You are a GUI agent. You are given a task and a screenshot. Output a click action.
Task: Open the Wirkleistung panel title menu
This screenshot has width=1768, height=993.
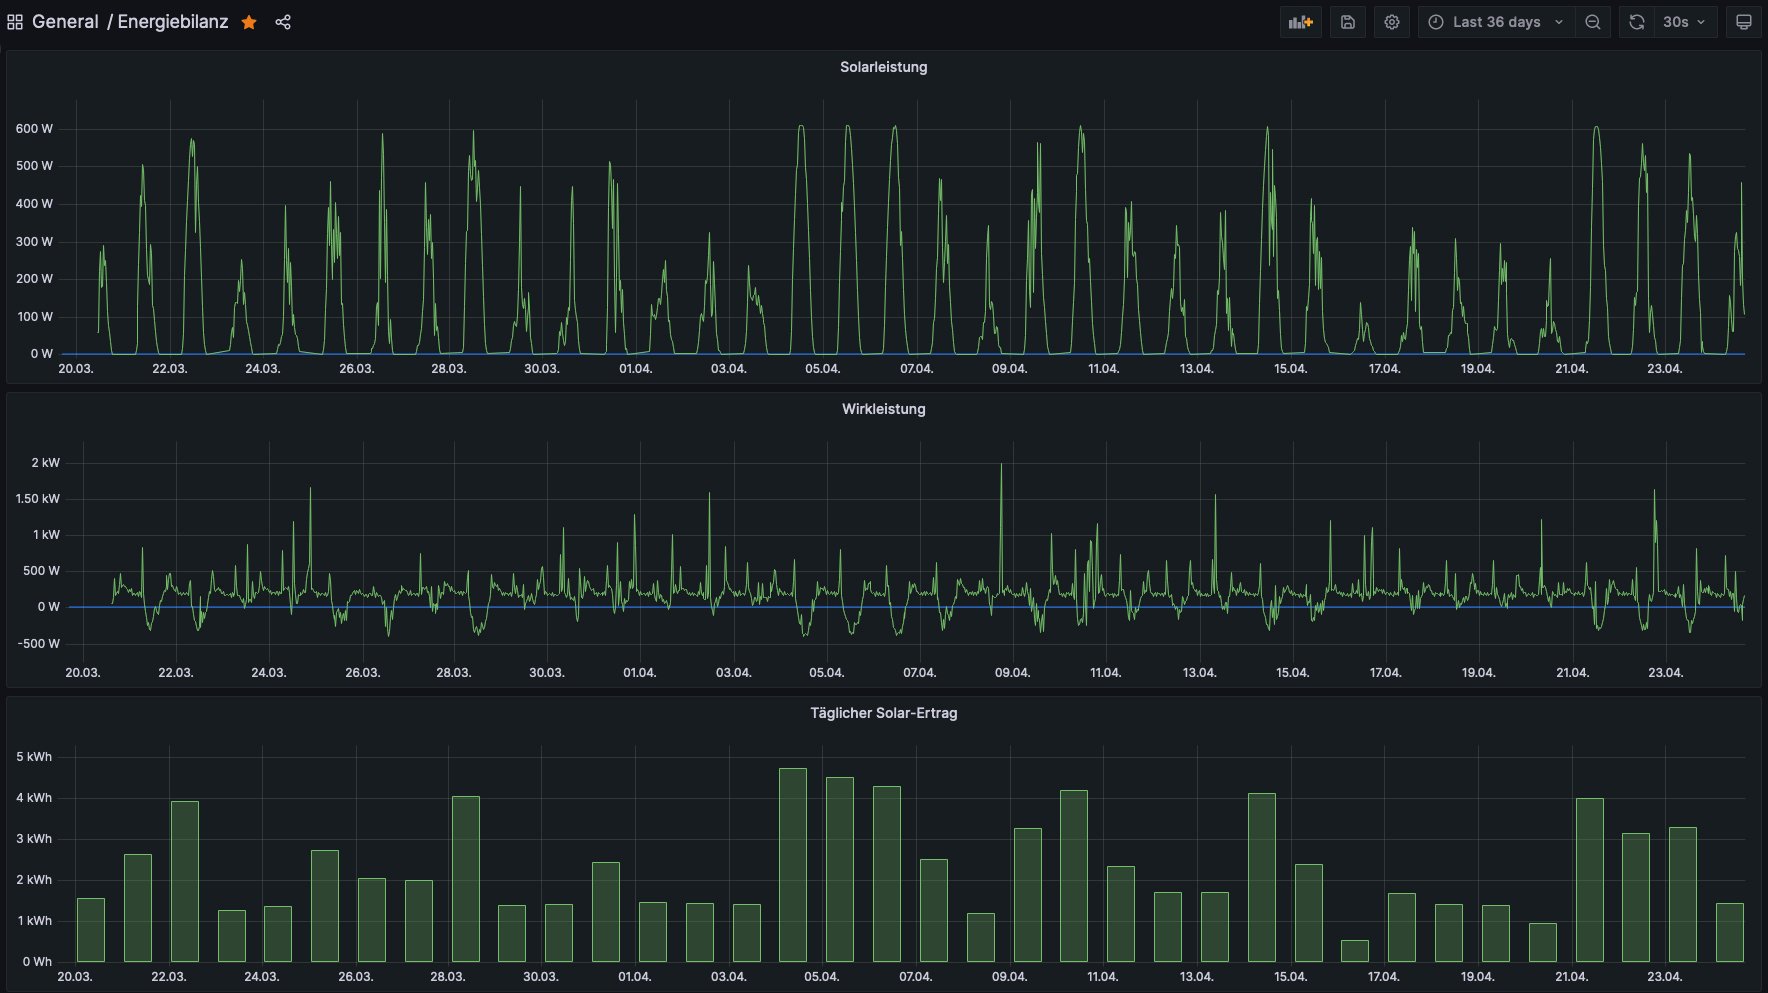pyautogui.click(x=883, y=409)
